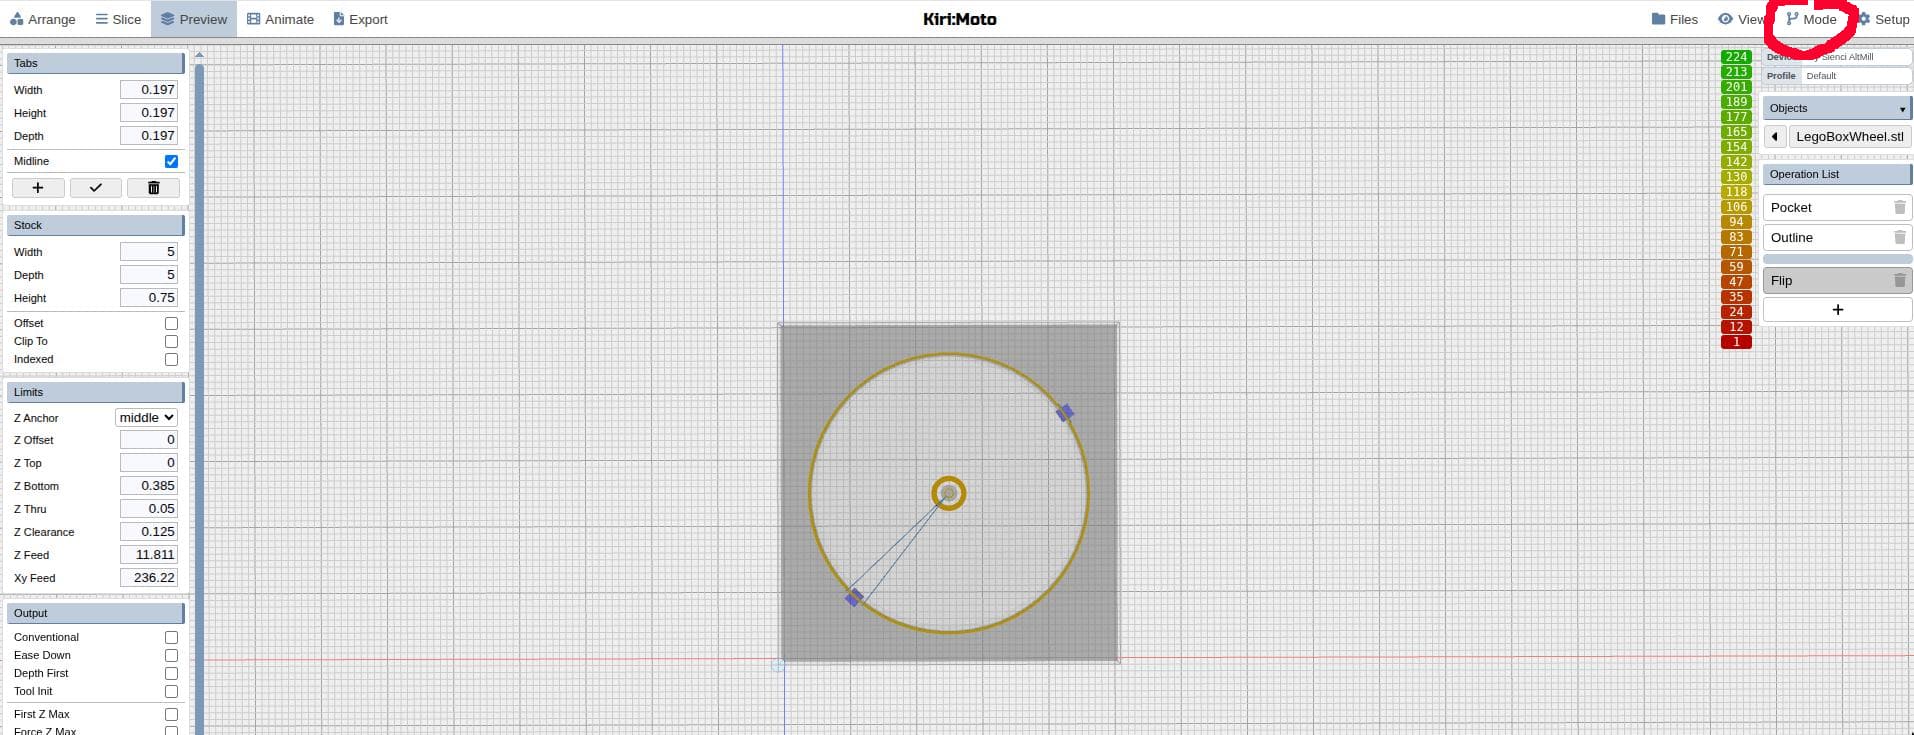Uncheck the Midline checkbox

(171, 161)
